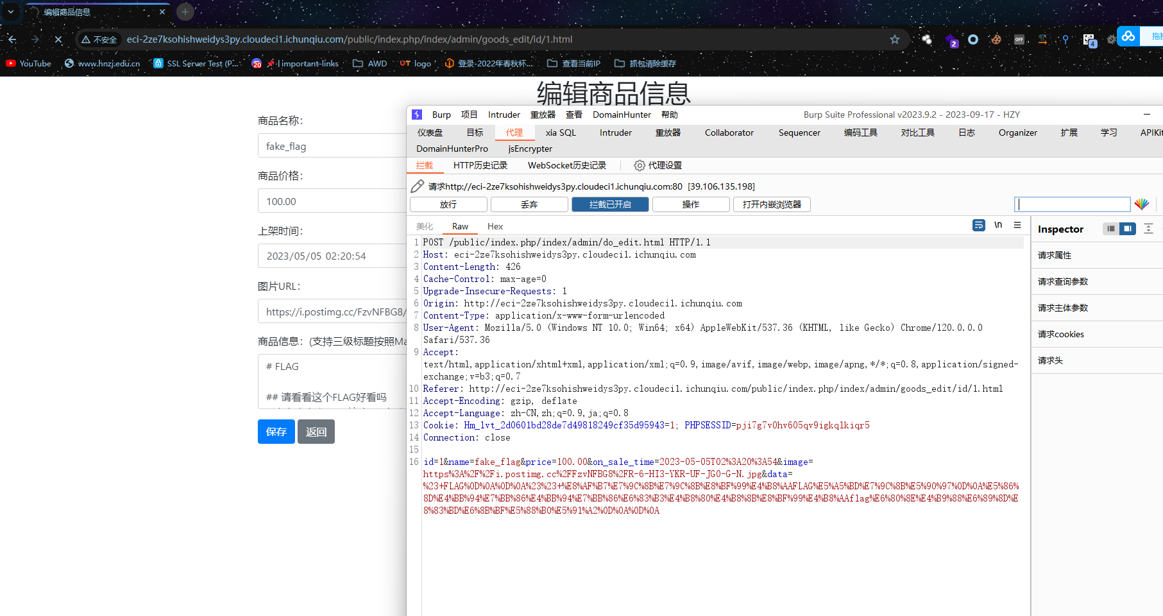The image size is (1163, 616).
Task: Click the browser back arrow
Action: click(x=13, y=39)
